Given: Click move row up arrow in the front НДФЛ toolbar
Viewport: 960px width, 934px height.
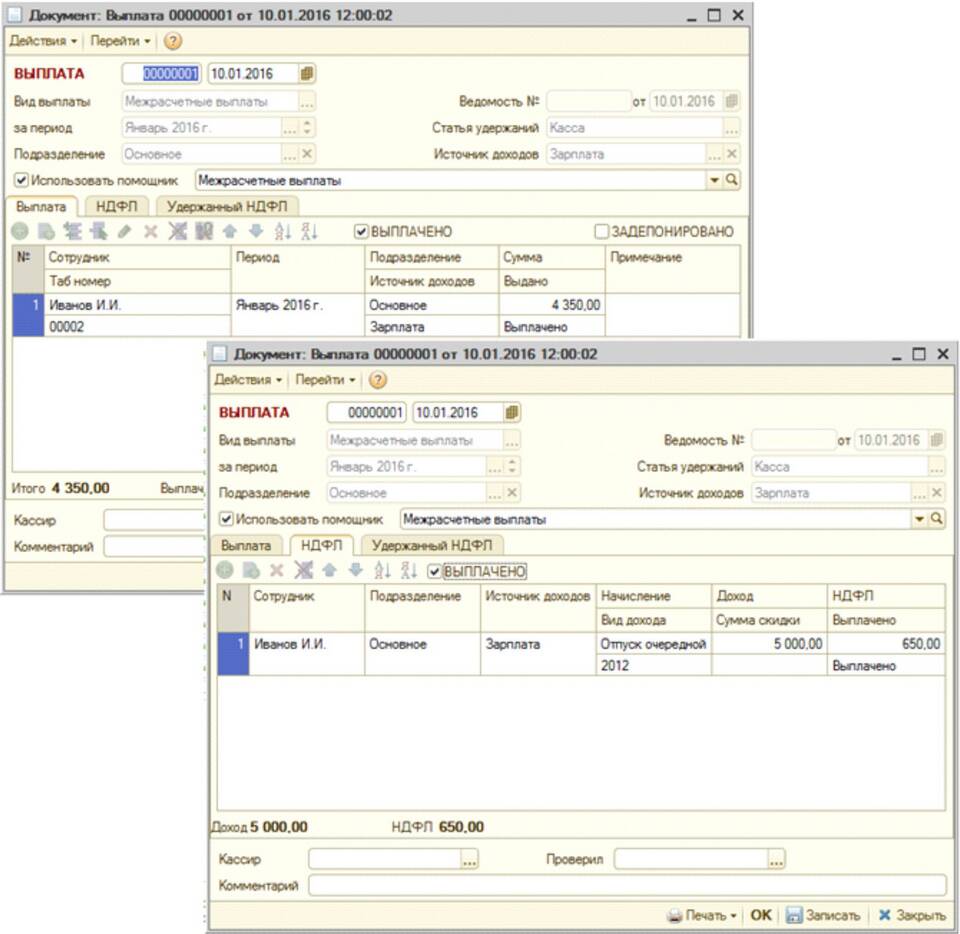Looking at the screenshot, I should click(328, 570).
